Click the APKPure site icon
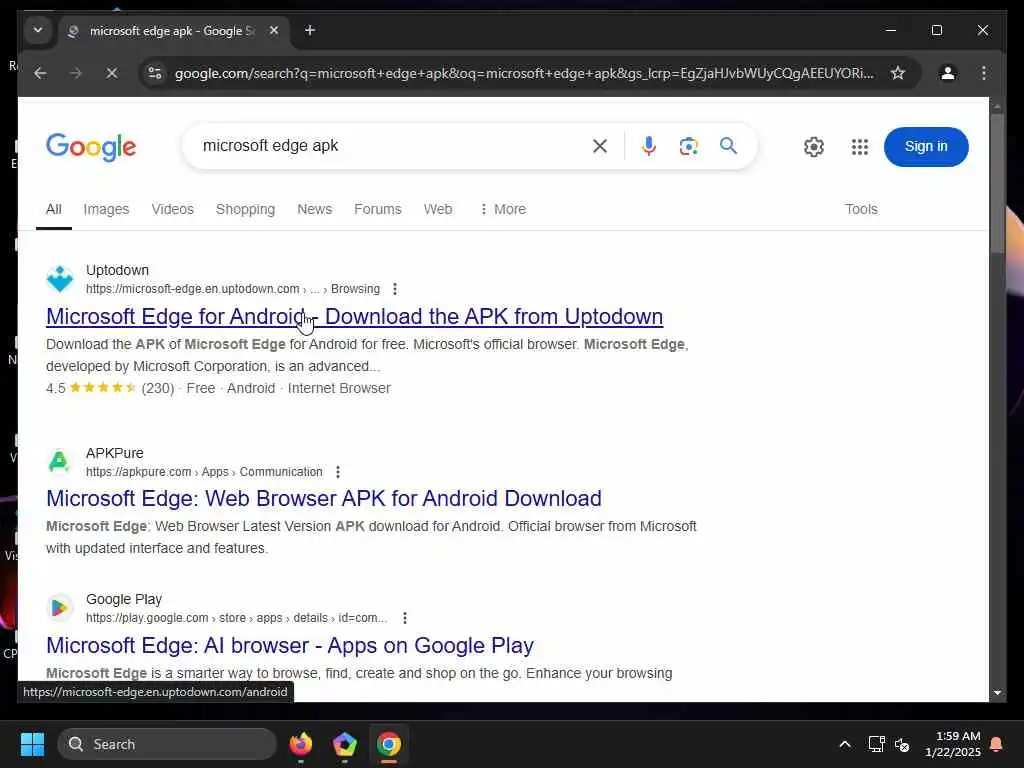This screenshot has height=768, width=1024. point(59,462)
